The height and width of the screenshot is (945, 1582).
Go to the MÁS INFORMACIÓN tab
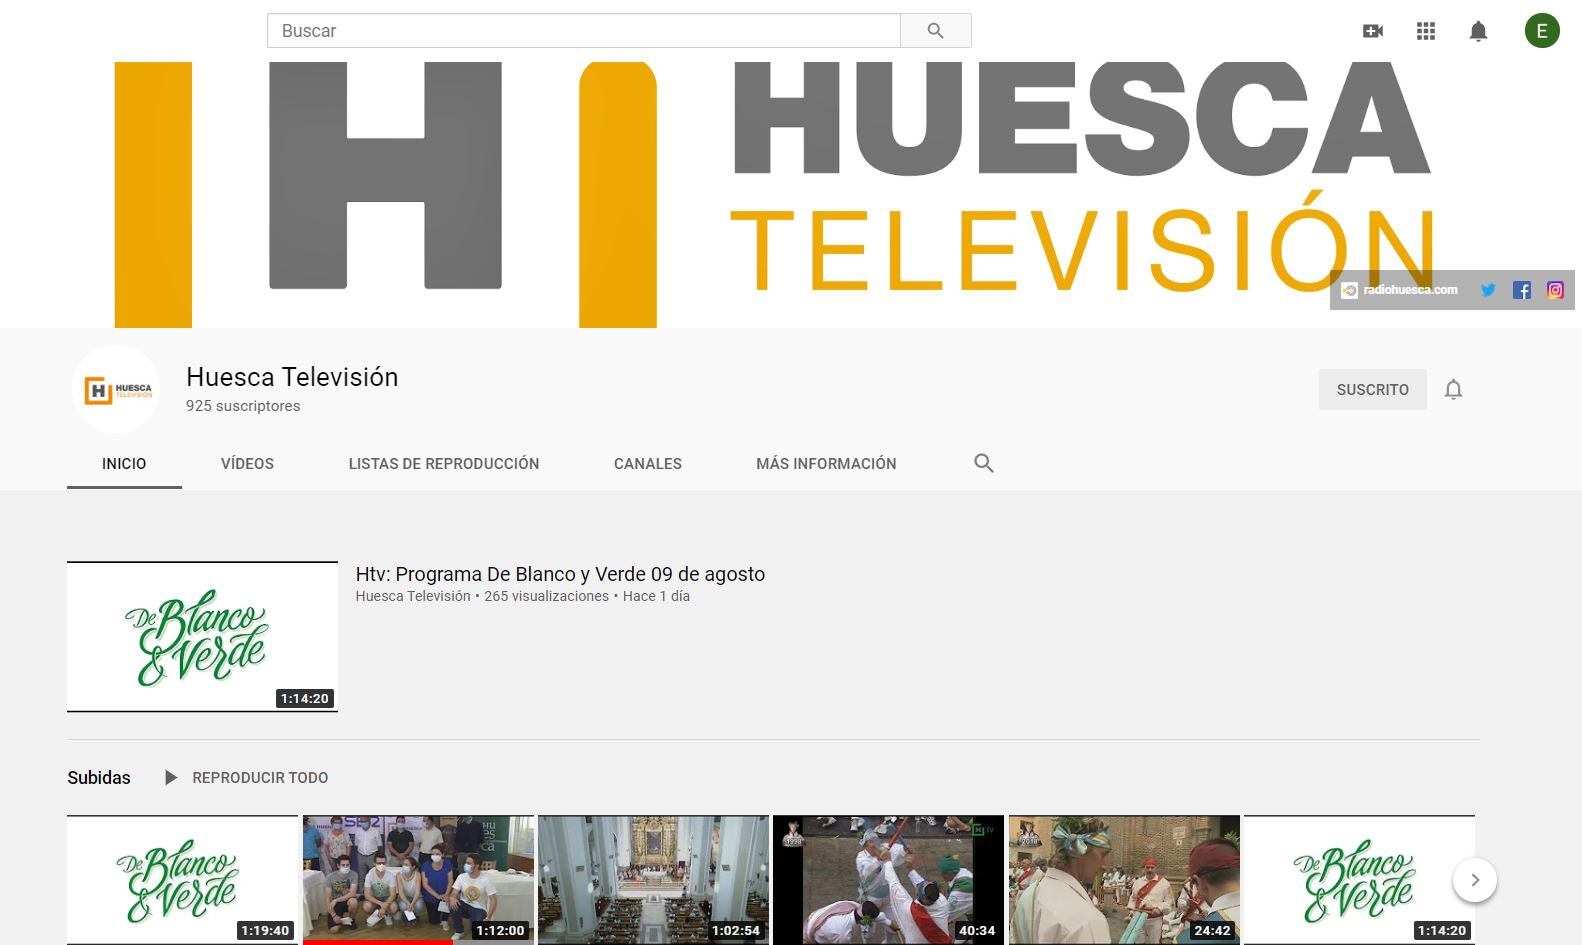826,464
